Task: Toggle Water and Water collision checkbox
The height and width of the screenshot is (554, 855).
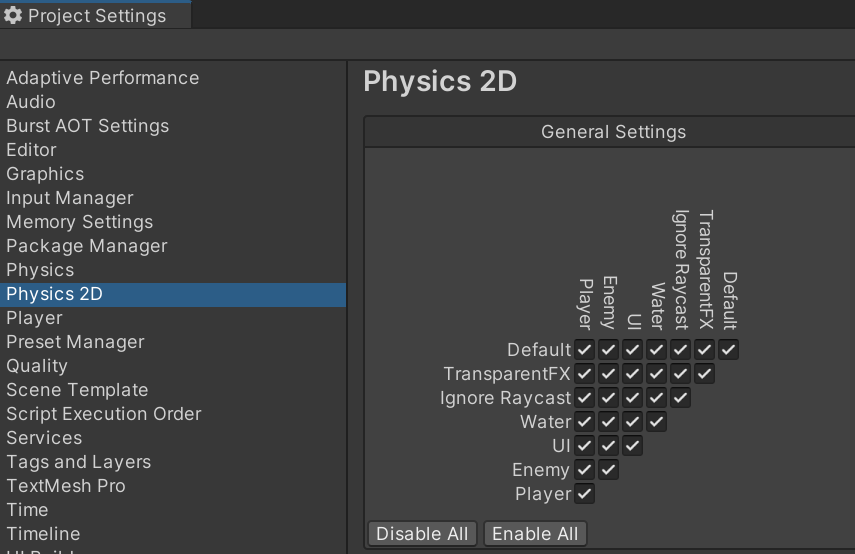Action: point(657,422)
